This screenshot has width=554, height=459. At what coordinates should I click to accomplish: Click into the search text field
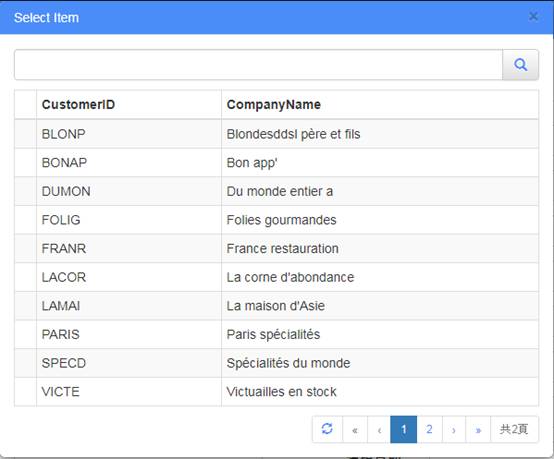coord(258,65)
